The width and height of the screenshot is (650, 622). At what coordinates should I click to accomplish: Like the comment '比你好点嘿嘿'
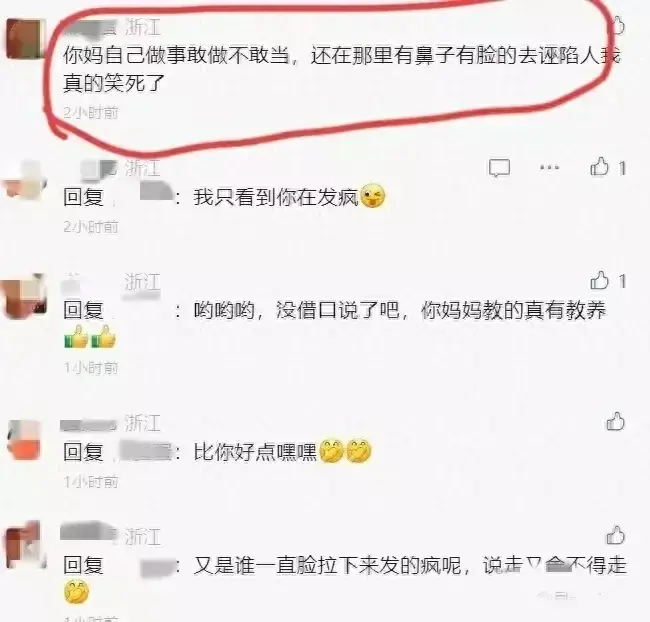(x=616, y=422)
